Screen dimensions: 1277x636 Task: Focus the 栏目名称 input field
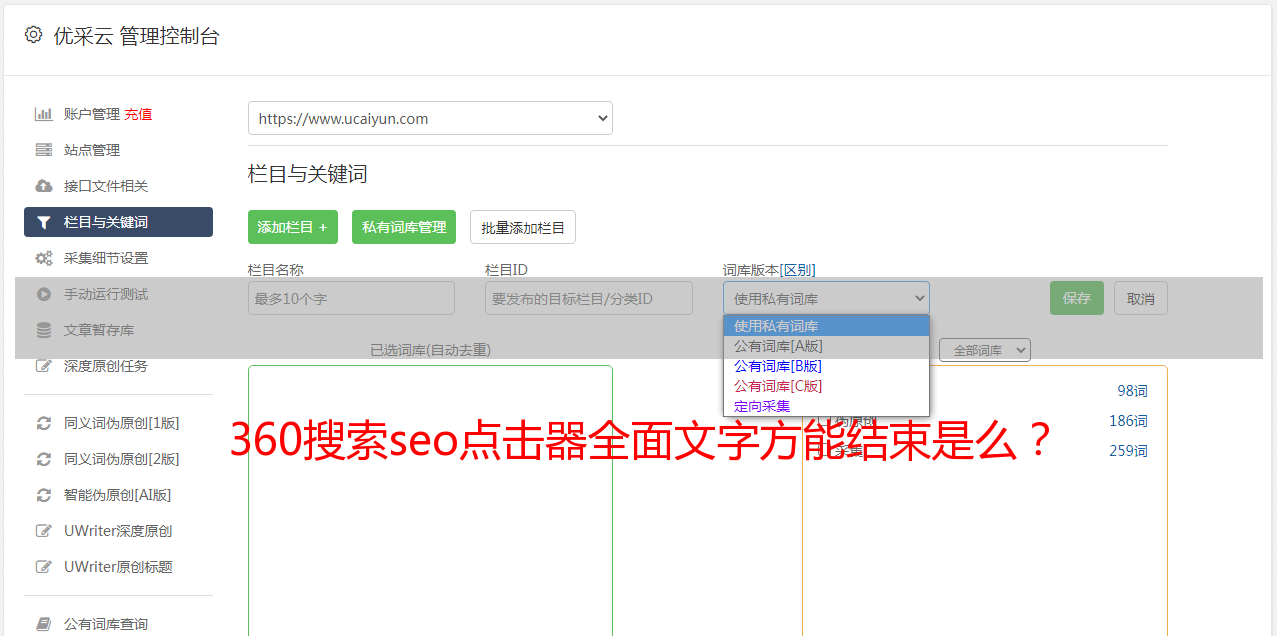click(351, 298)
